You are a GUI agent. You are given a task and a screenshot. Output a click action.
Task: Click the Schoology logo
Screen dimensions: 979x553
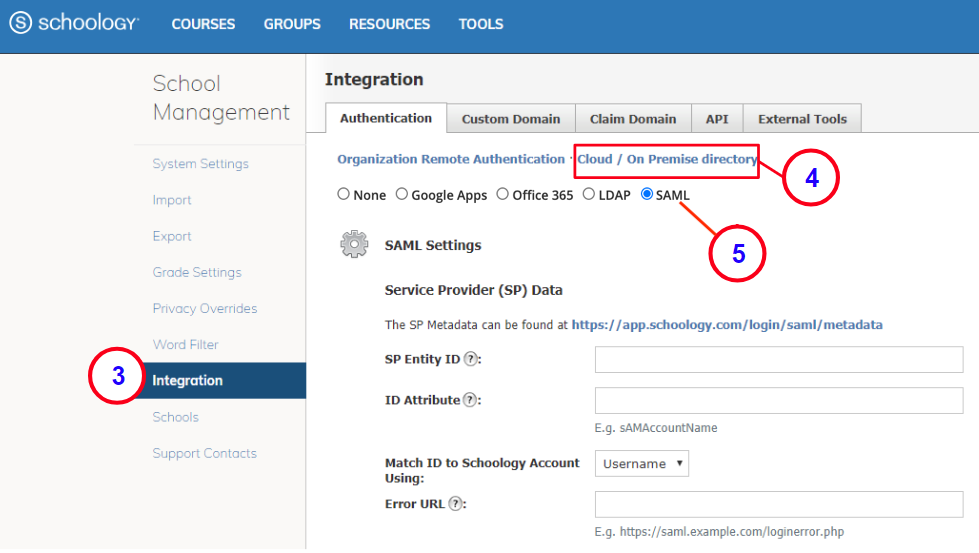(x=74, y=23)
